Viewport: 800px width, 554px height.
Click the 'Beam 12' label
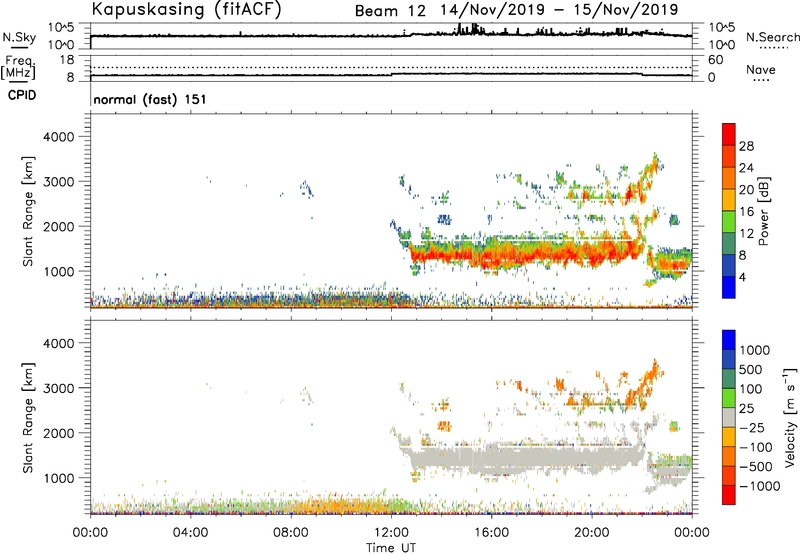pos(390,11)
